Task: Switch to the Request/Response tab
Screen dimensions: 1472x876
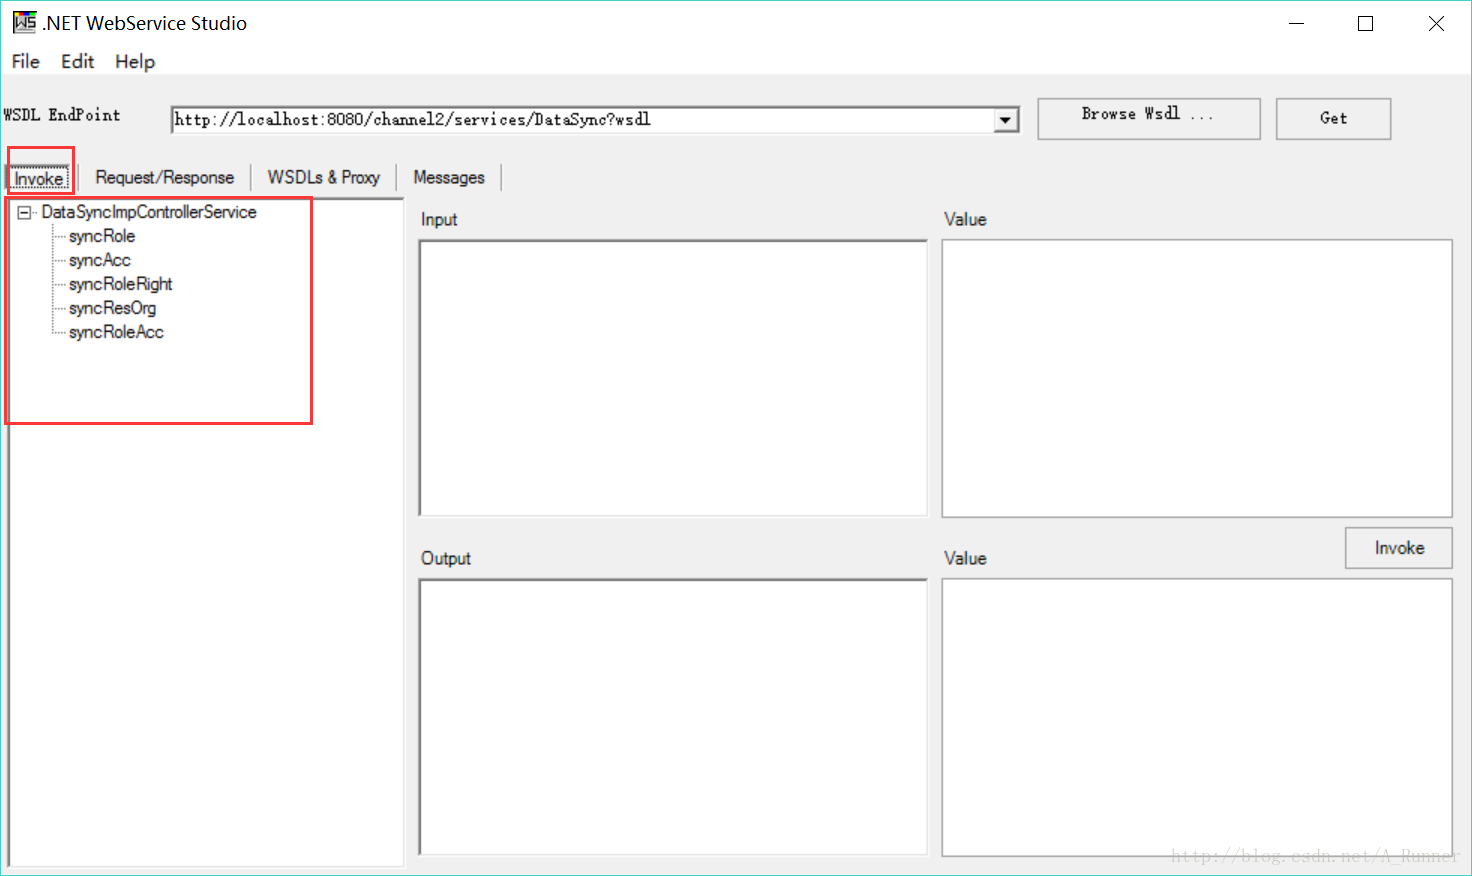Action: (x=165, y=177)
